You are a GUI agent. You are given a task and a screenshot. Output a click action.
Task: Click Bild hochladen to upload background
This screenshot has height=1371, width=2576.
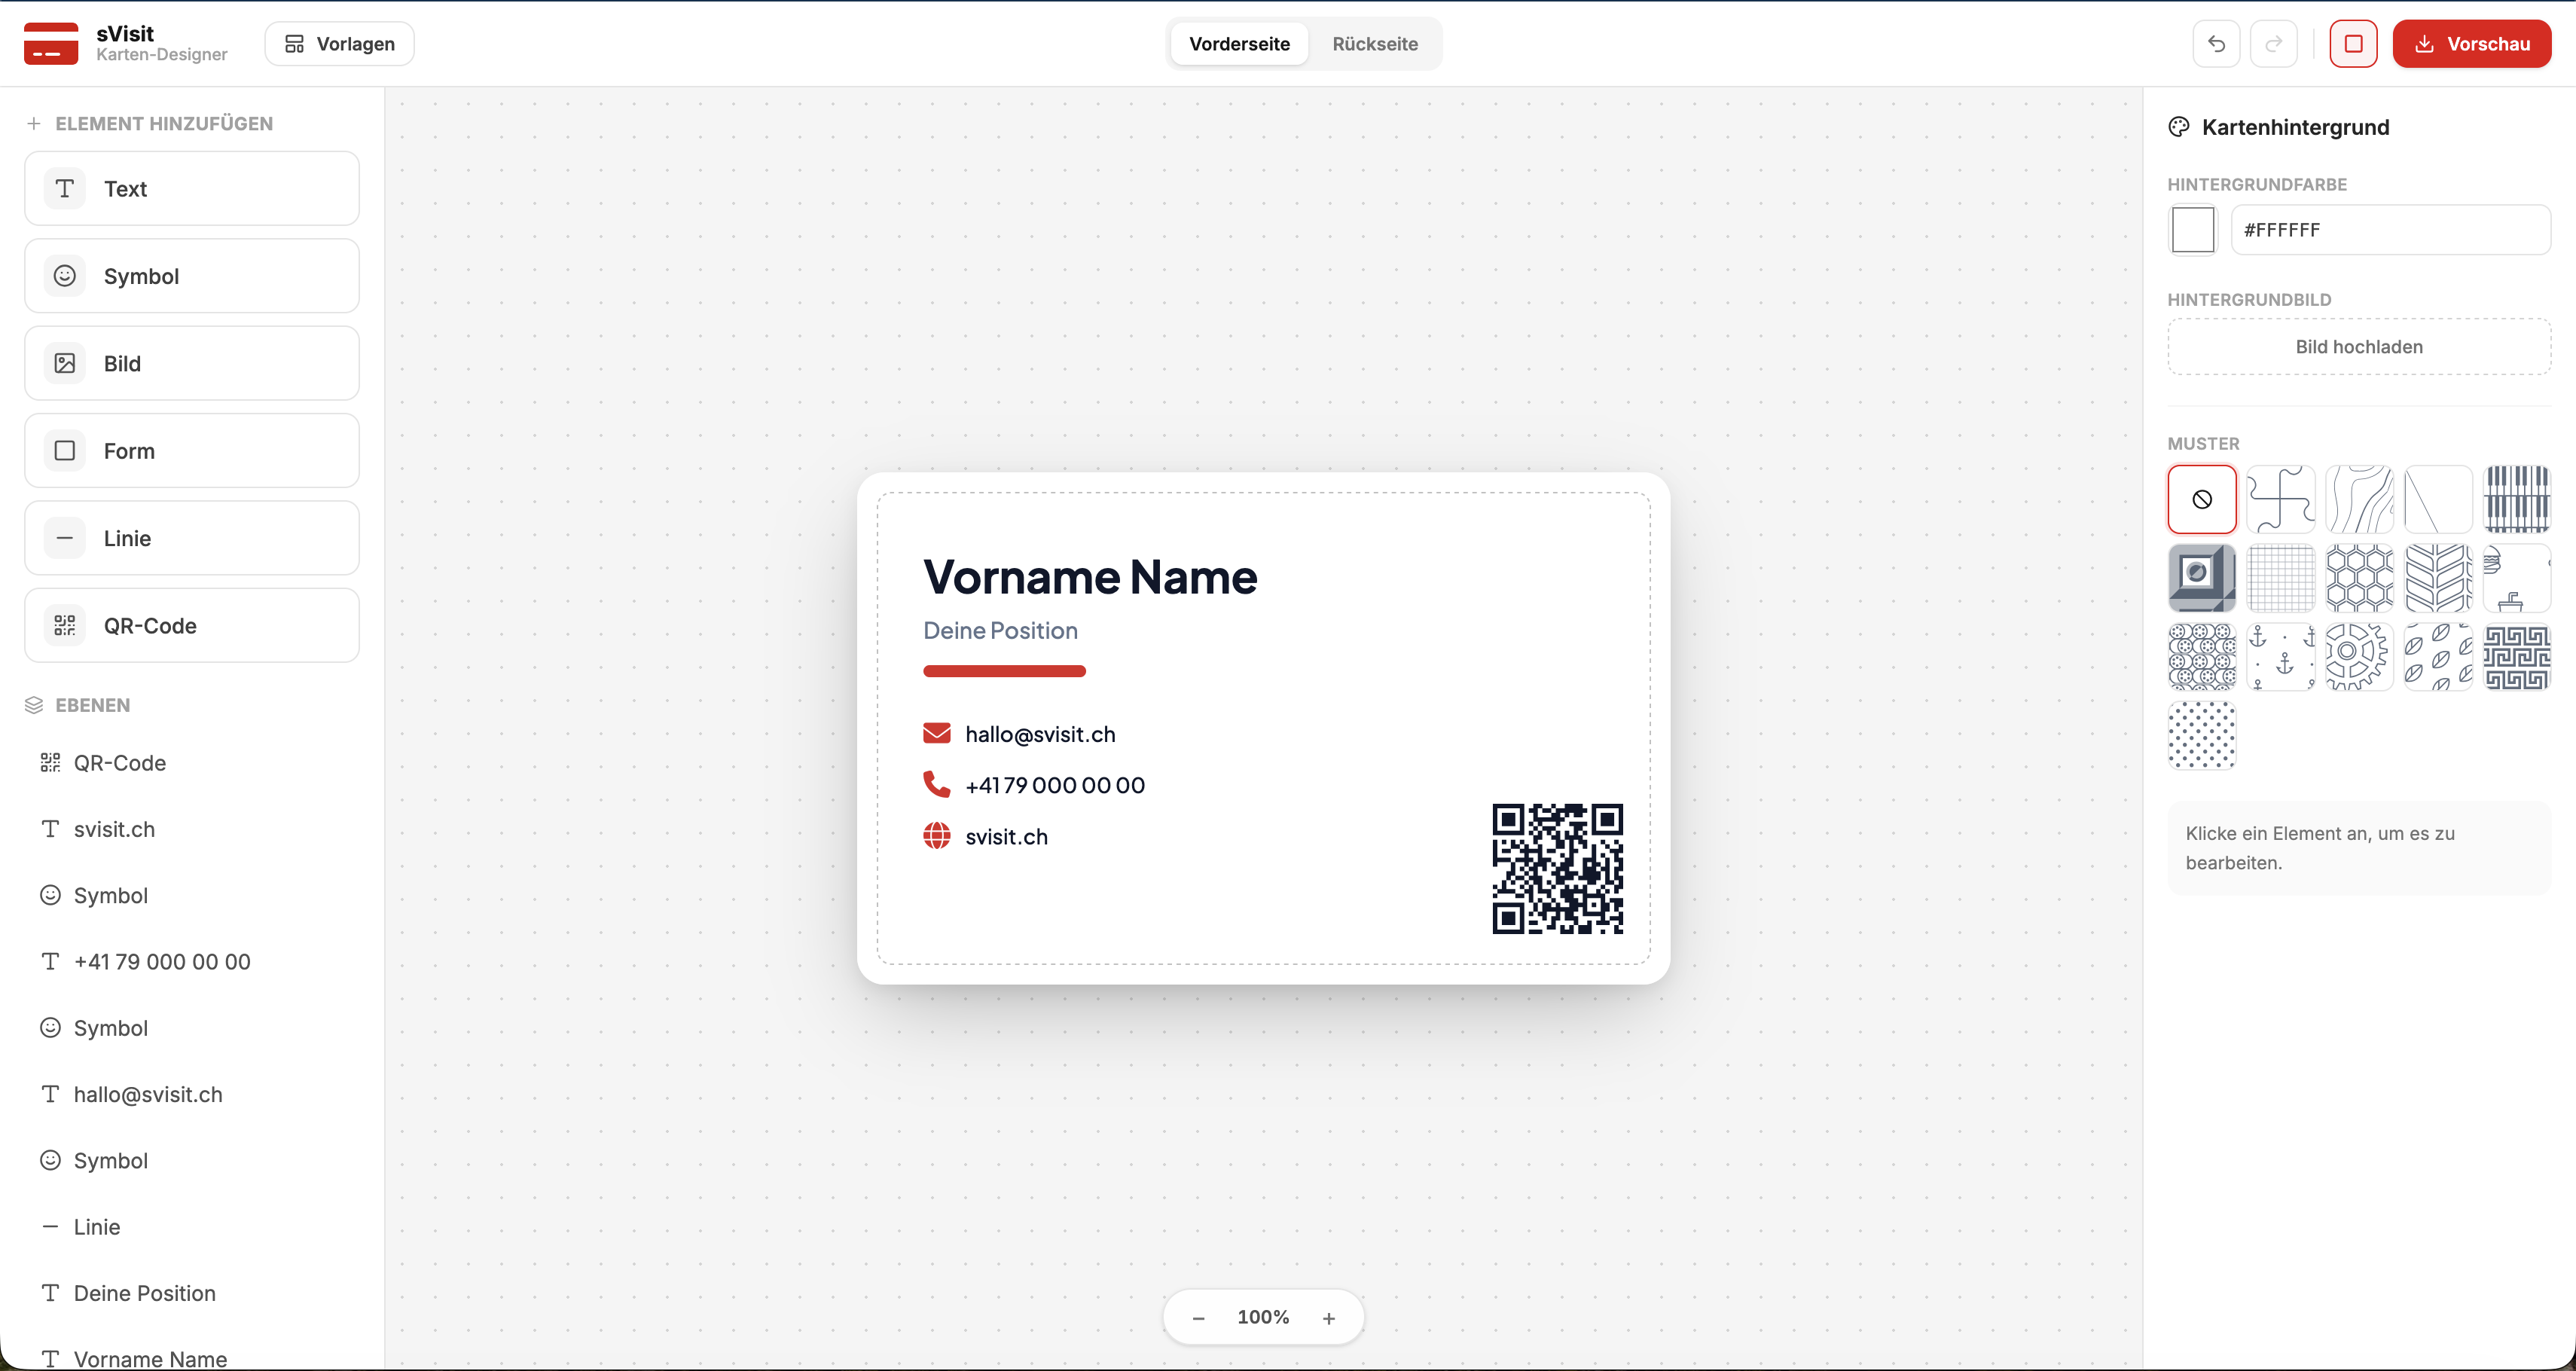2359,347
